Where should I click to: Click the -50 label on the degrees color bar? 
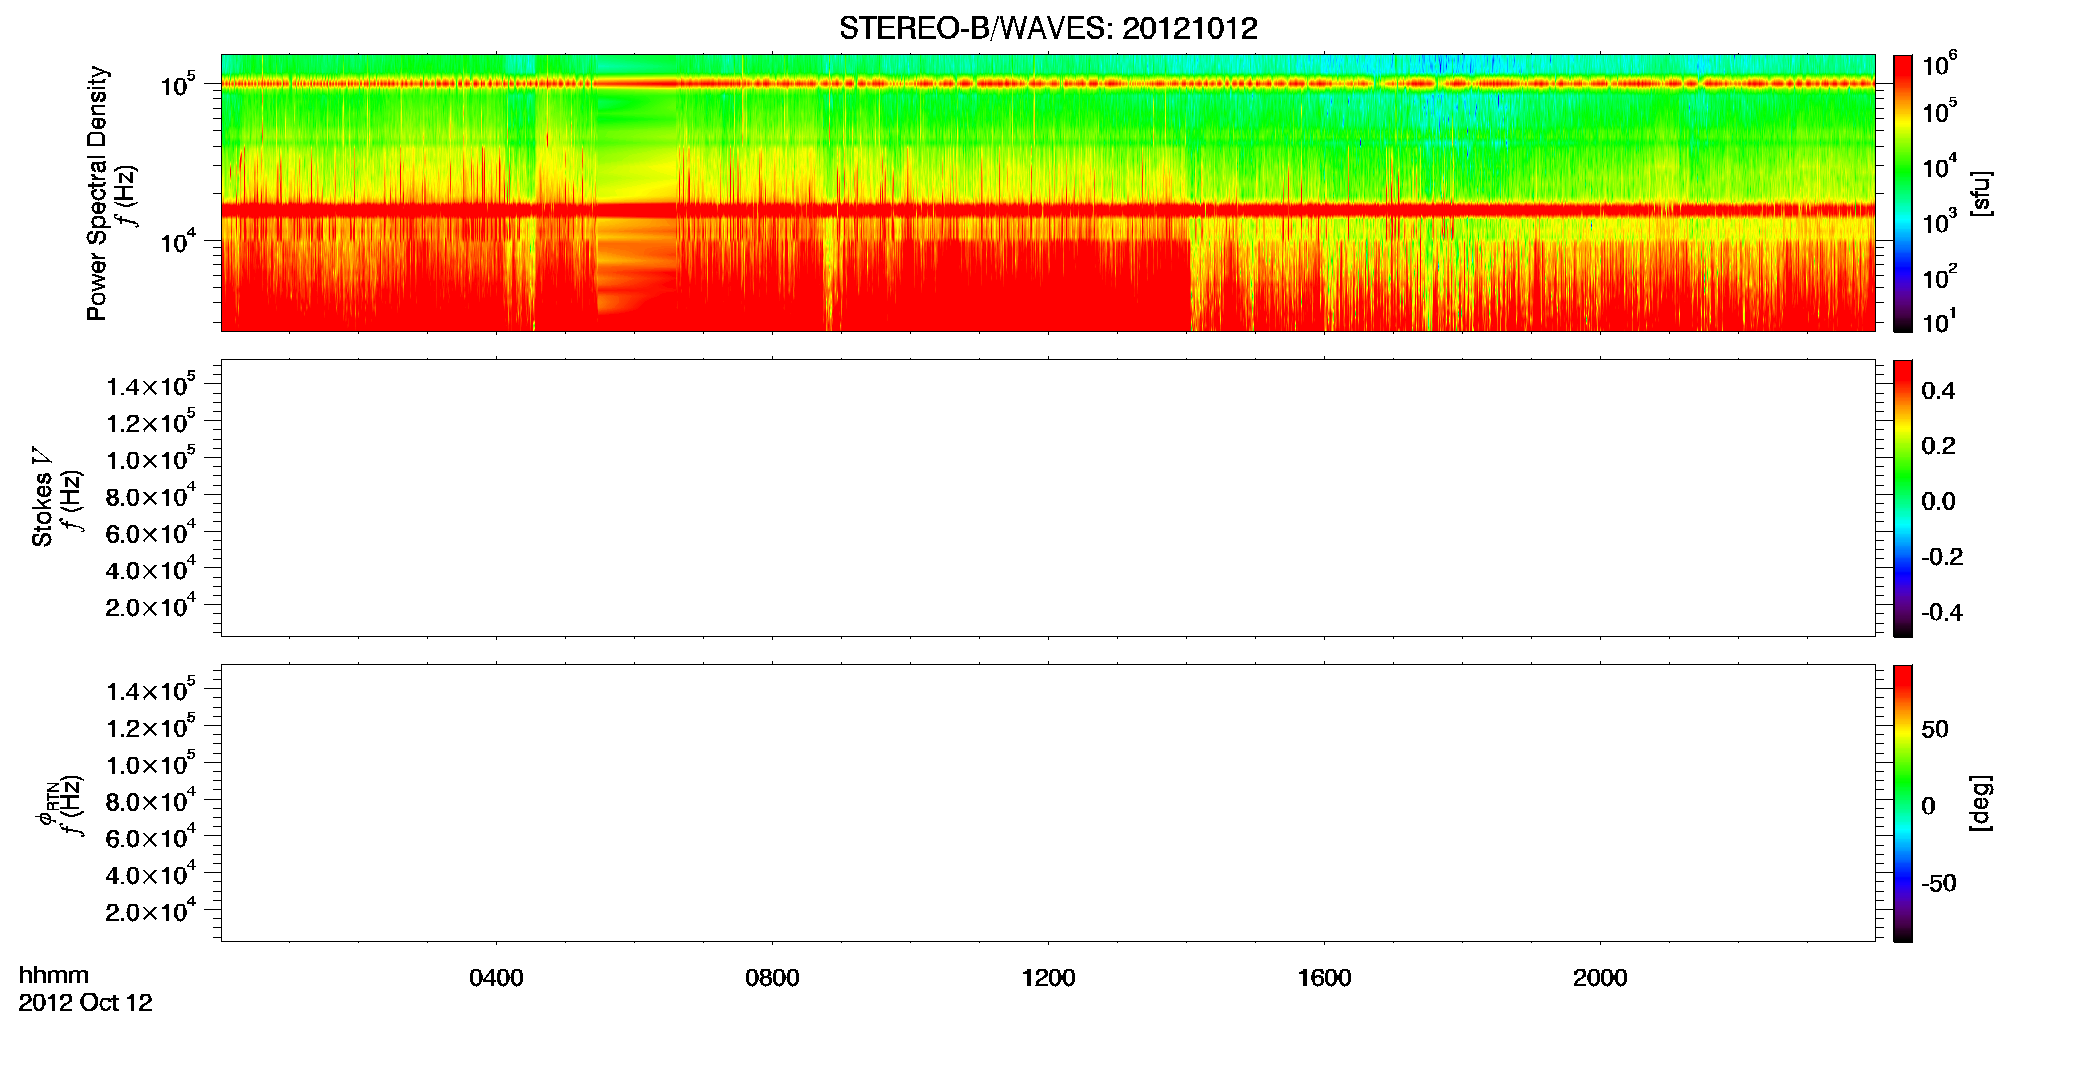[x=1939, y=883]
